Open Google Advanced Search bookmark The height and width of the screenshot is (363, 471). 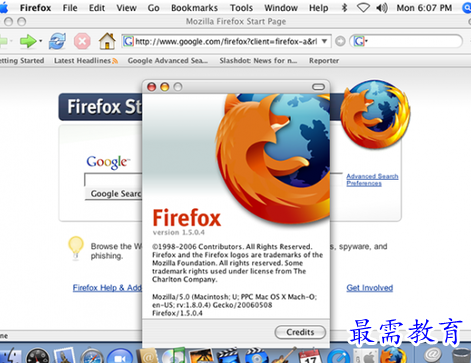click(x=167, y=61)
